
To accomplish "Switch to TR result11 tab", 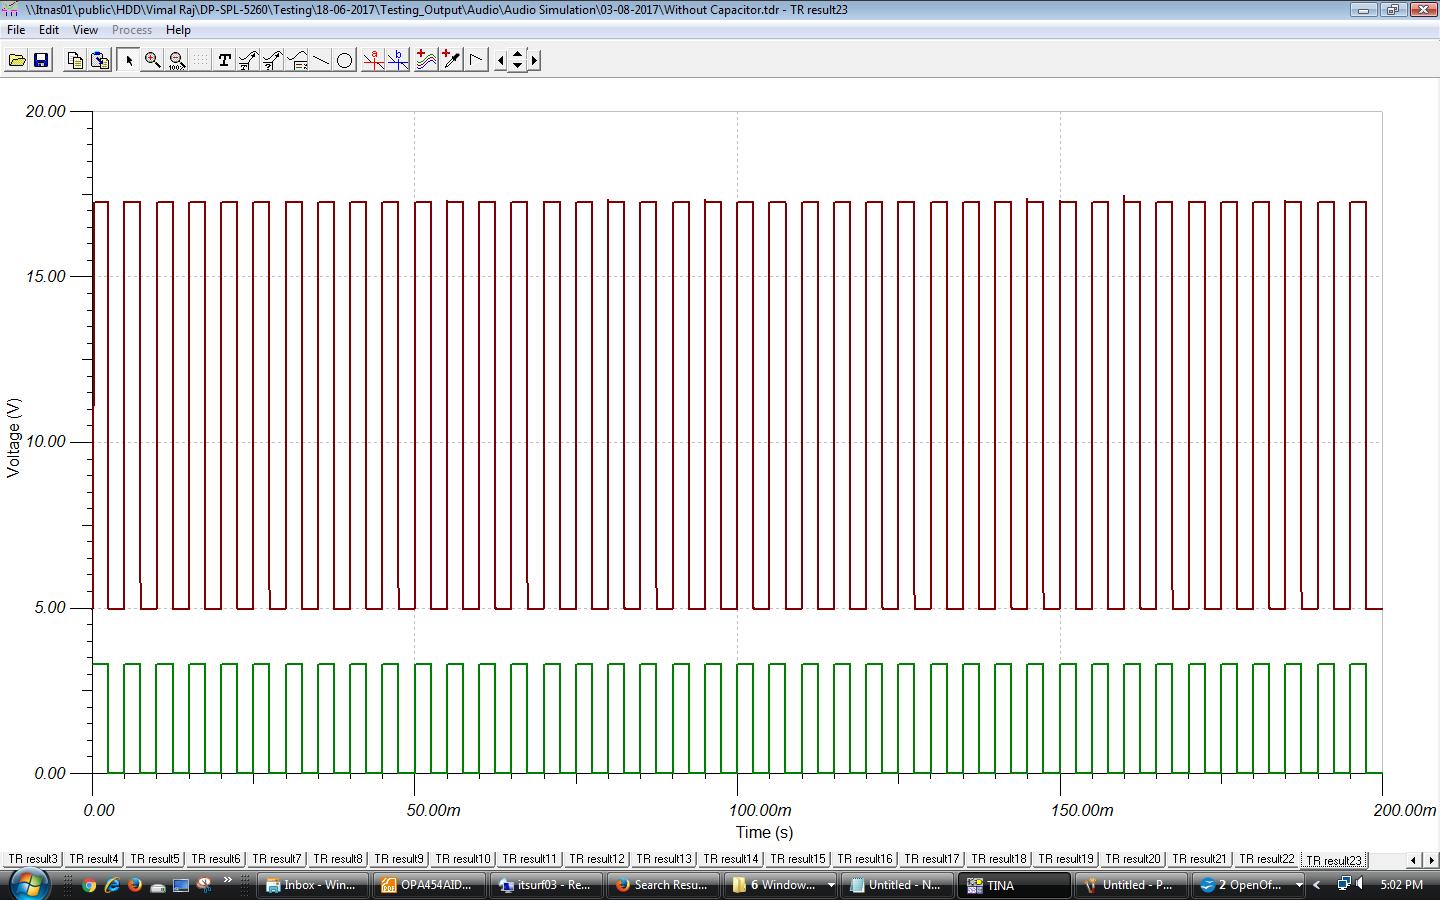I will click(x=530, y=859).
